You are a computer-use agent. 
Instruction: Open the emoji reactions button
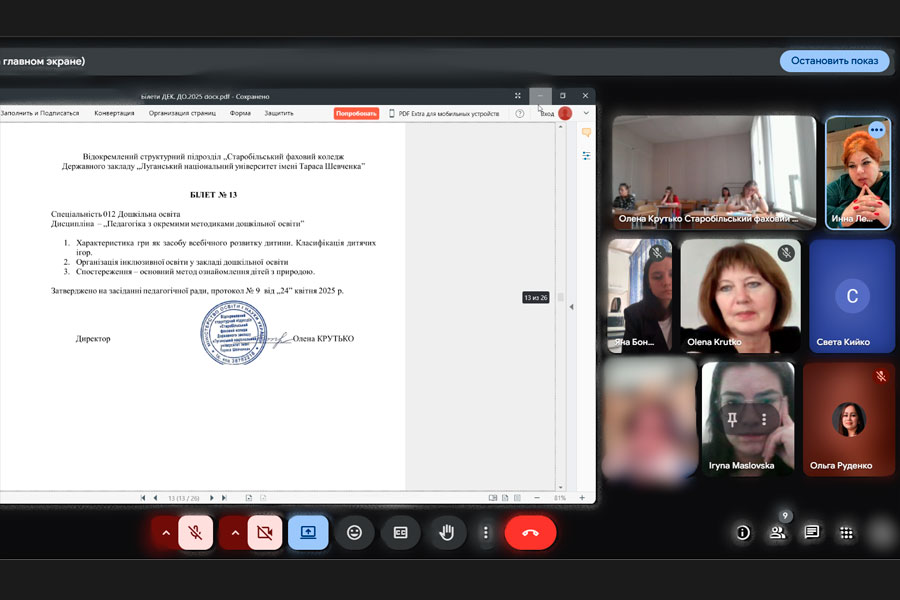point(354,532)
